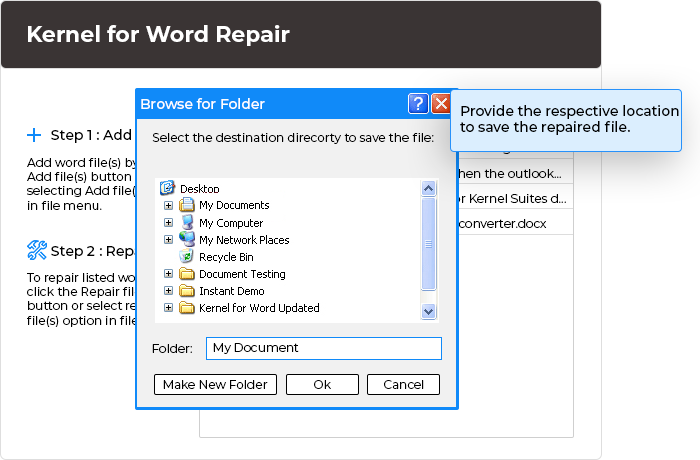
Task: Expand the My Network Places node
Action: point(168,239)
